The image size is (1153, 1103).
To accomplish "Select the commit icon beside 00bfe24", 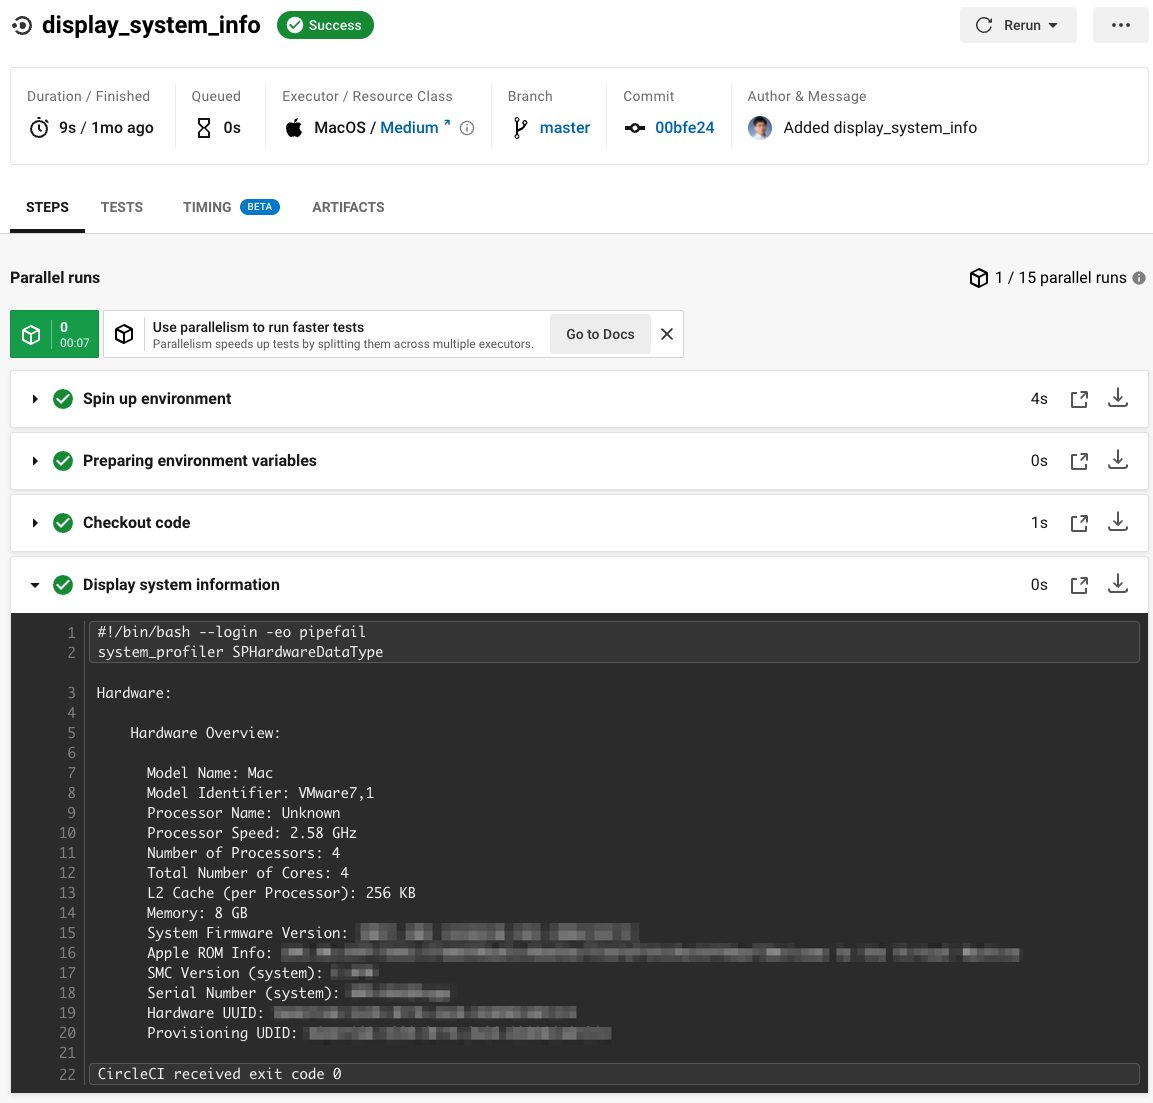I will click(635, 128).
